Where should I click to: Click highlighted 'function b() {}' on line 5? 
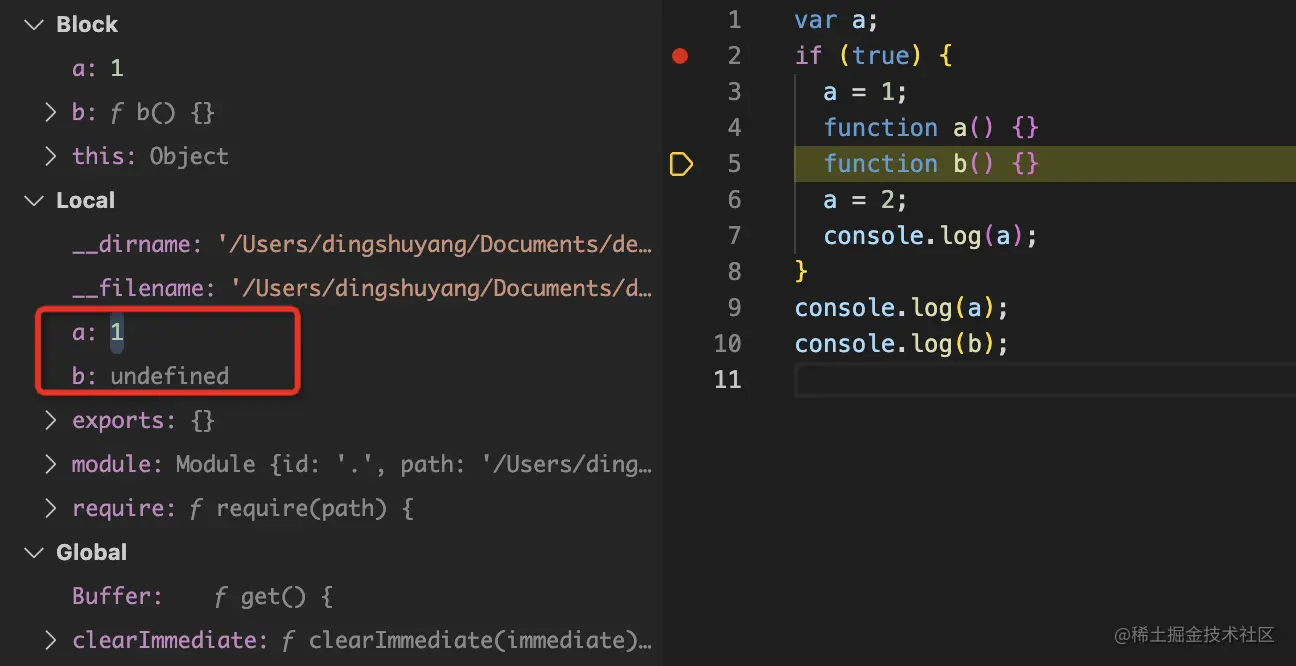pos(931,164)
